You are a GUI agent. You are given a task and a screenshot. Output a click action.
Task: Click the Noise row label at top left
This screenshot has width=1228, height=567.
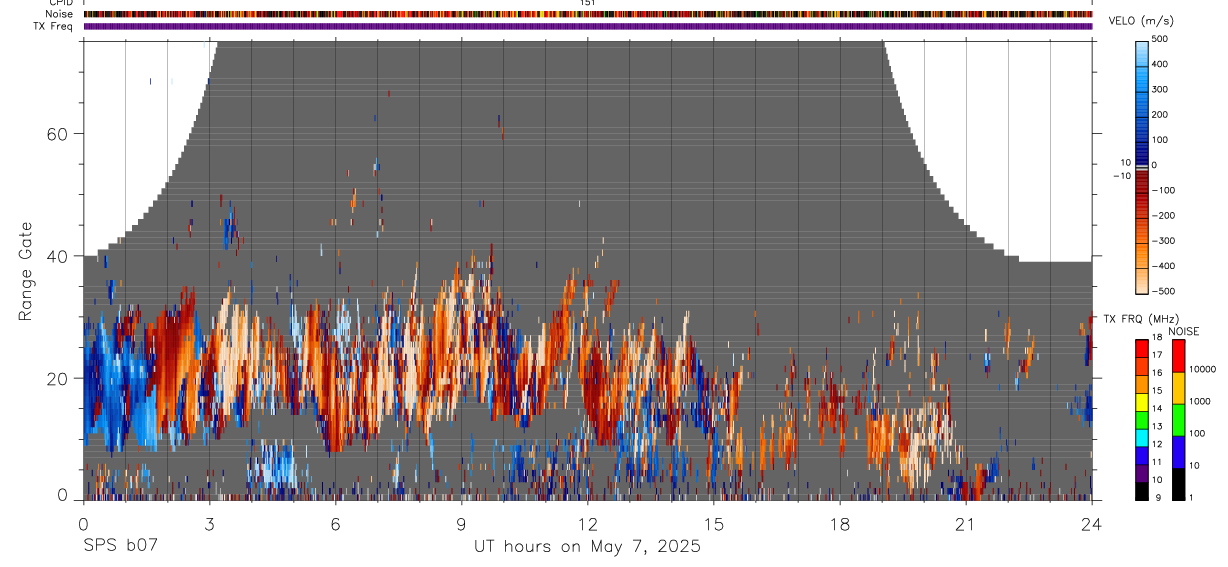(x=60, y=14)
